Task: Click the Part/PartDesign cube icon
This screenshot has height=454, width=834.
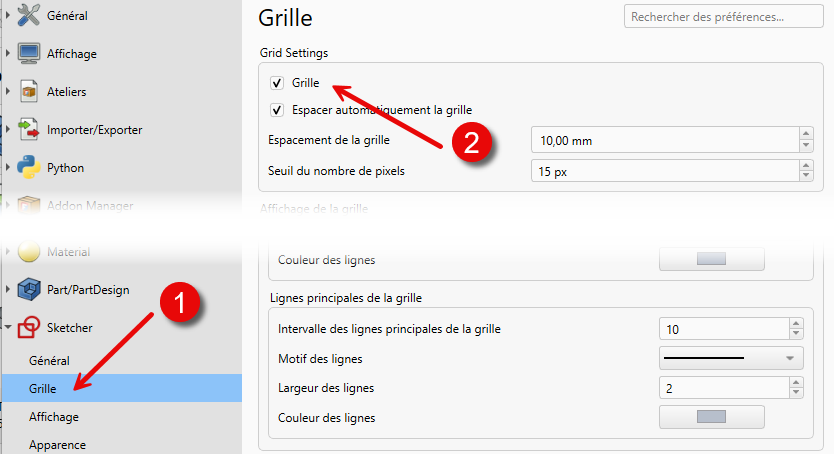Action: coord(28,290)
